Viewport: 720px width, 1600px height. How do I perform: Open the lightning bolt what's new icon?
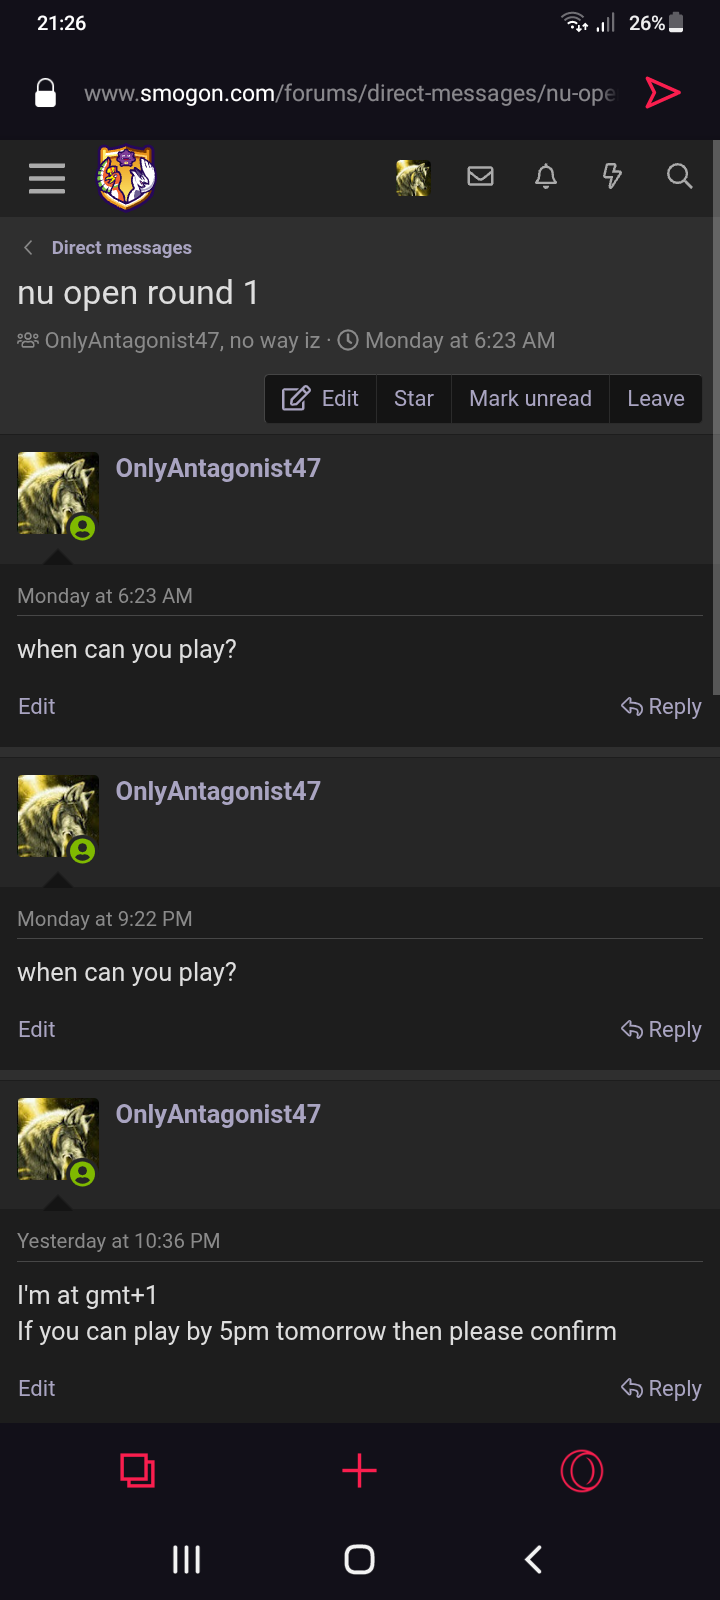tap(612, 177)
